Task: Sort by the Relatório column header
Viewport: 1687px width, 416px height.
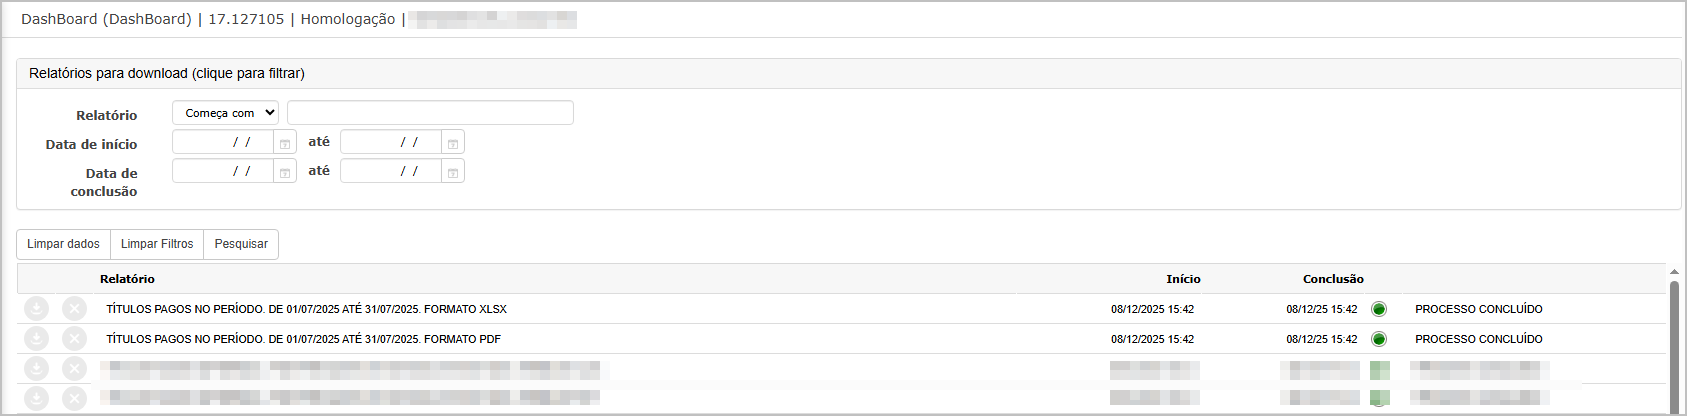Action: click(127, 279)
